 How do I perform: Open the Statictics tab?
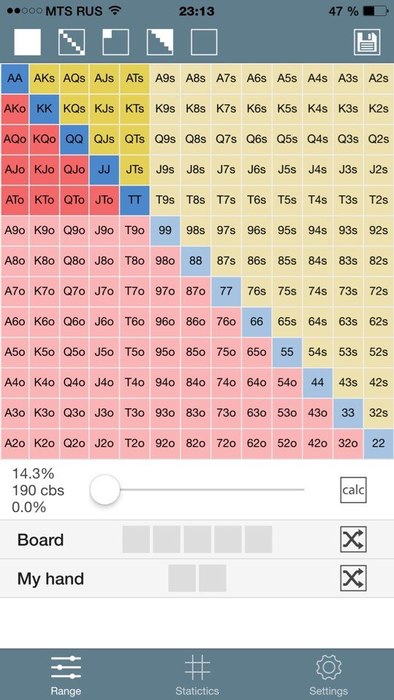tap(197, 675)
